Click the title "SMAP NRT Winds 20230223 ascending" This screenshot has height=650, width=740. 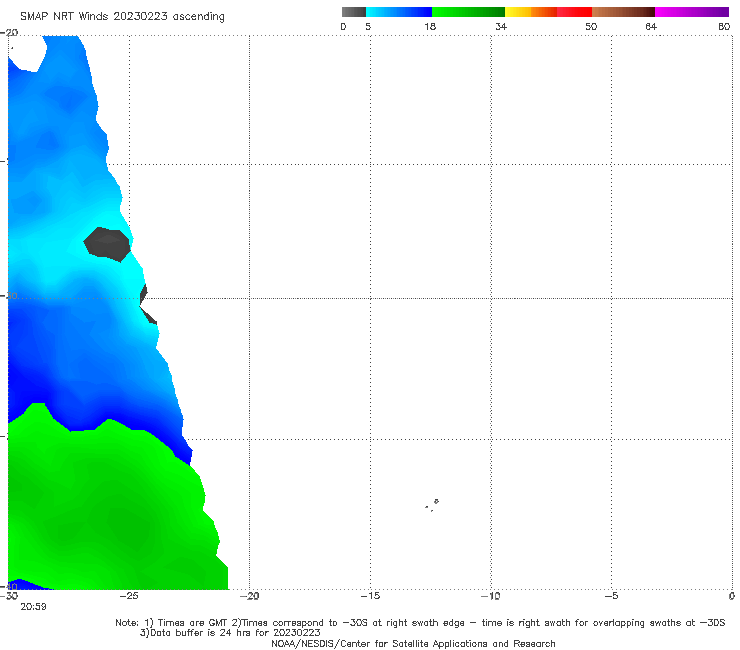[122, 17]
